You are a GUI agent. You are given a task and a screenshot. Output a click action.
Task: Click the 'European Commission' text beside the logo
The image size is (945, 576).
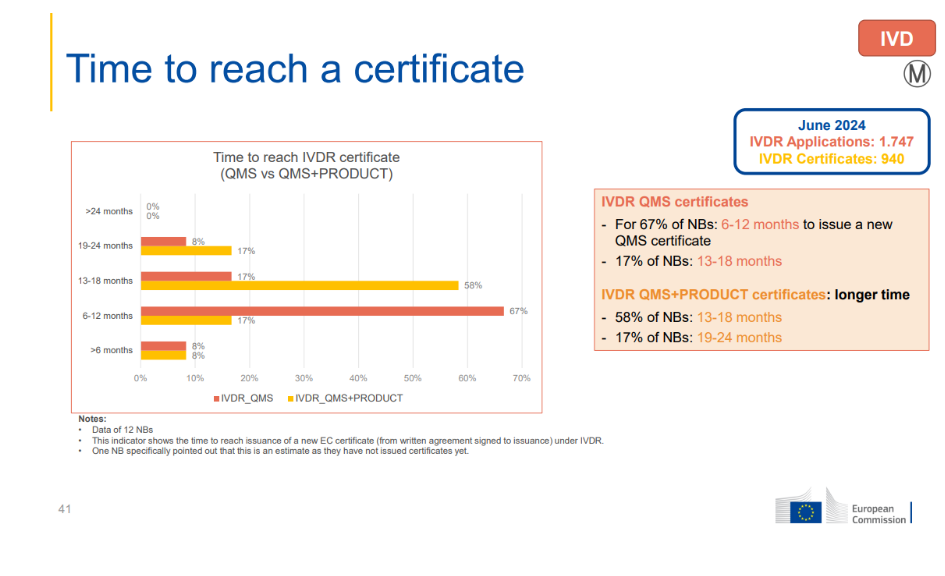tap(878, 513)
